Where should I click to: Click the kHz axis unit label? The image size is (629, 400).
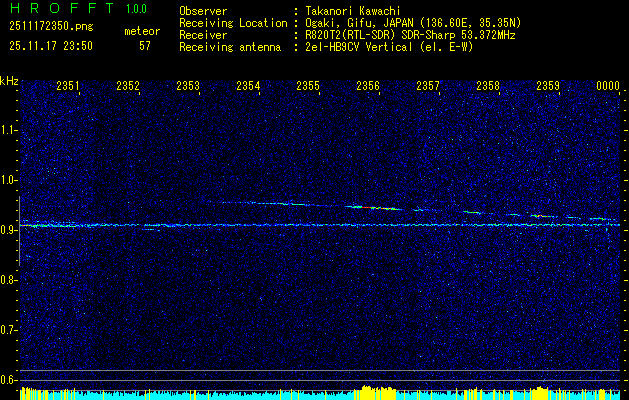9,81
